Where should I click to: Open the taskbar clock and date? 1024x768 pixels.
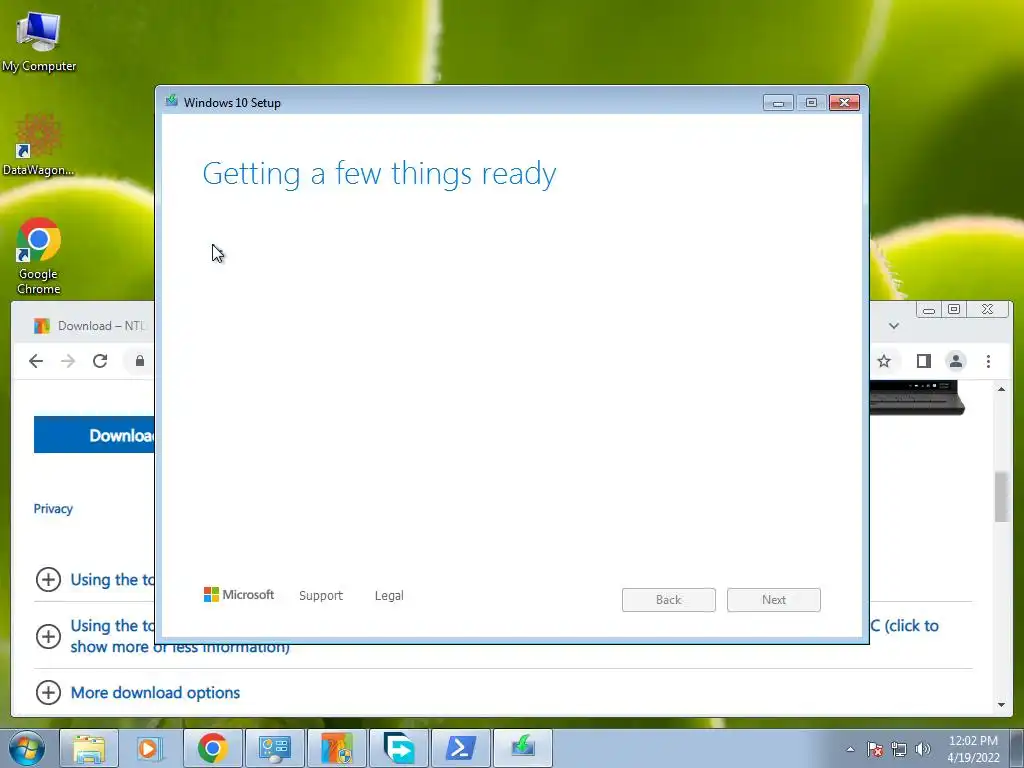(x=973, y=749)
